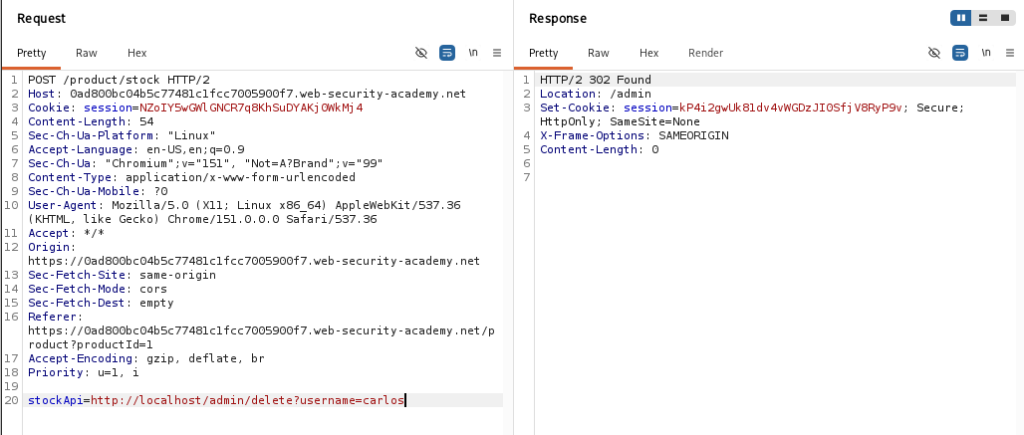The image size is (1024, 435).
Task: Click the Sec-Ch-Ua-Platform "Linux" header
Action: click(121, 136)
